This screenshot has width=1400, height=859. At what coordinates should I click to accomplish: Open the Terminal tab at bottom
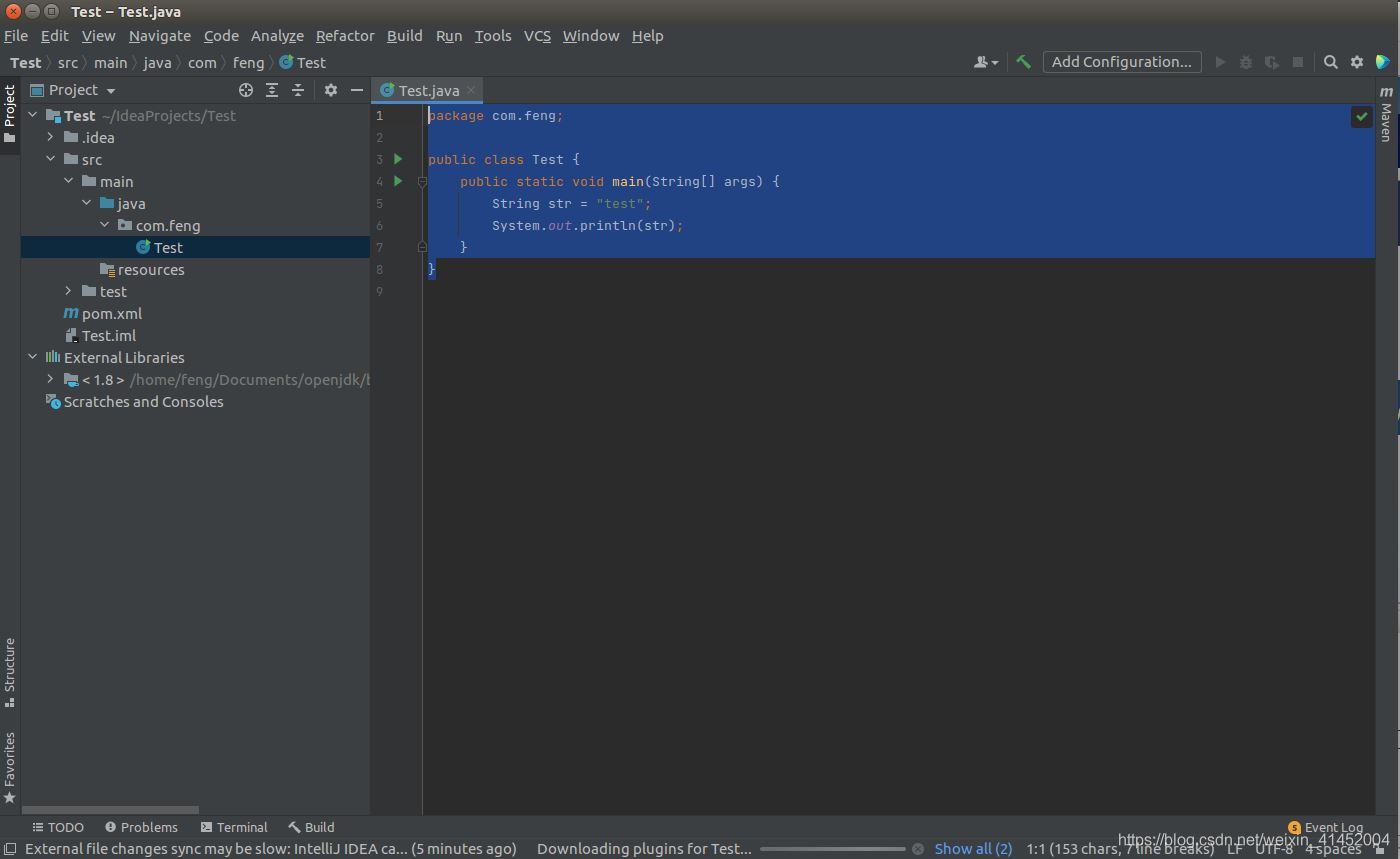(234, 827)
